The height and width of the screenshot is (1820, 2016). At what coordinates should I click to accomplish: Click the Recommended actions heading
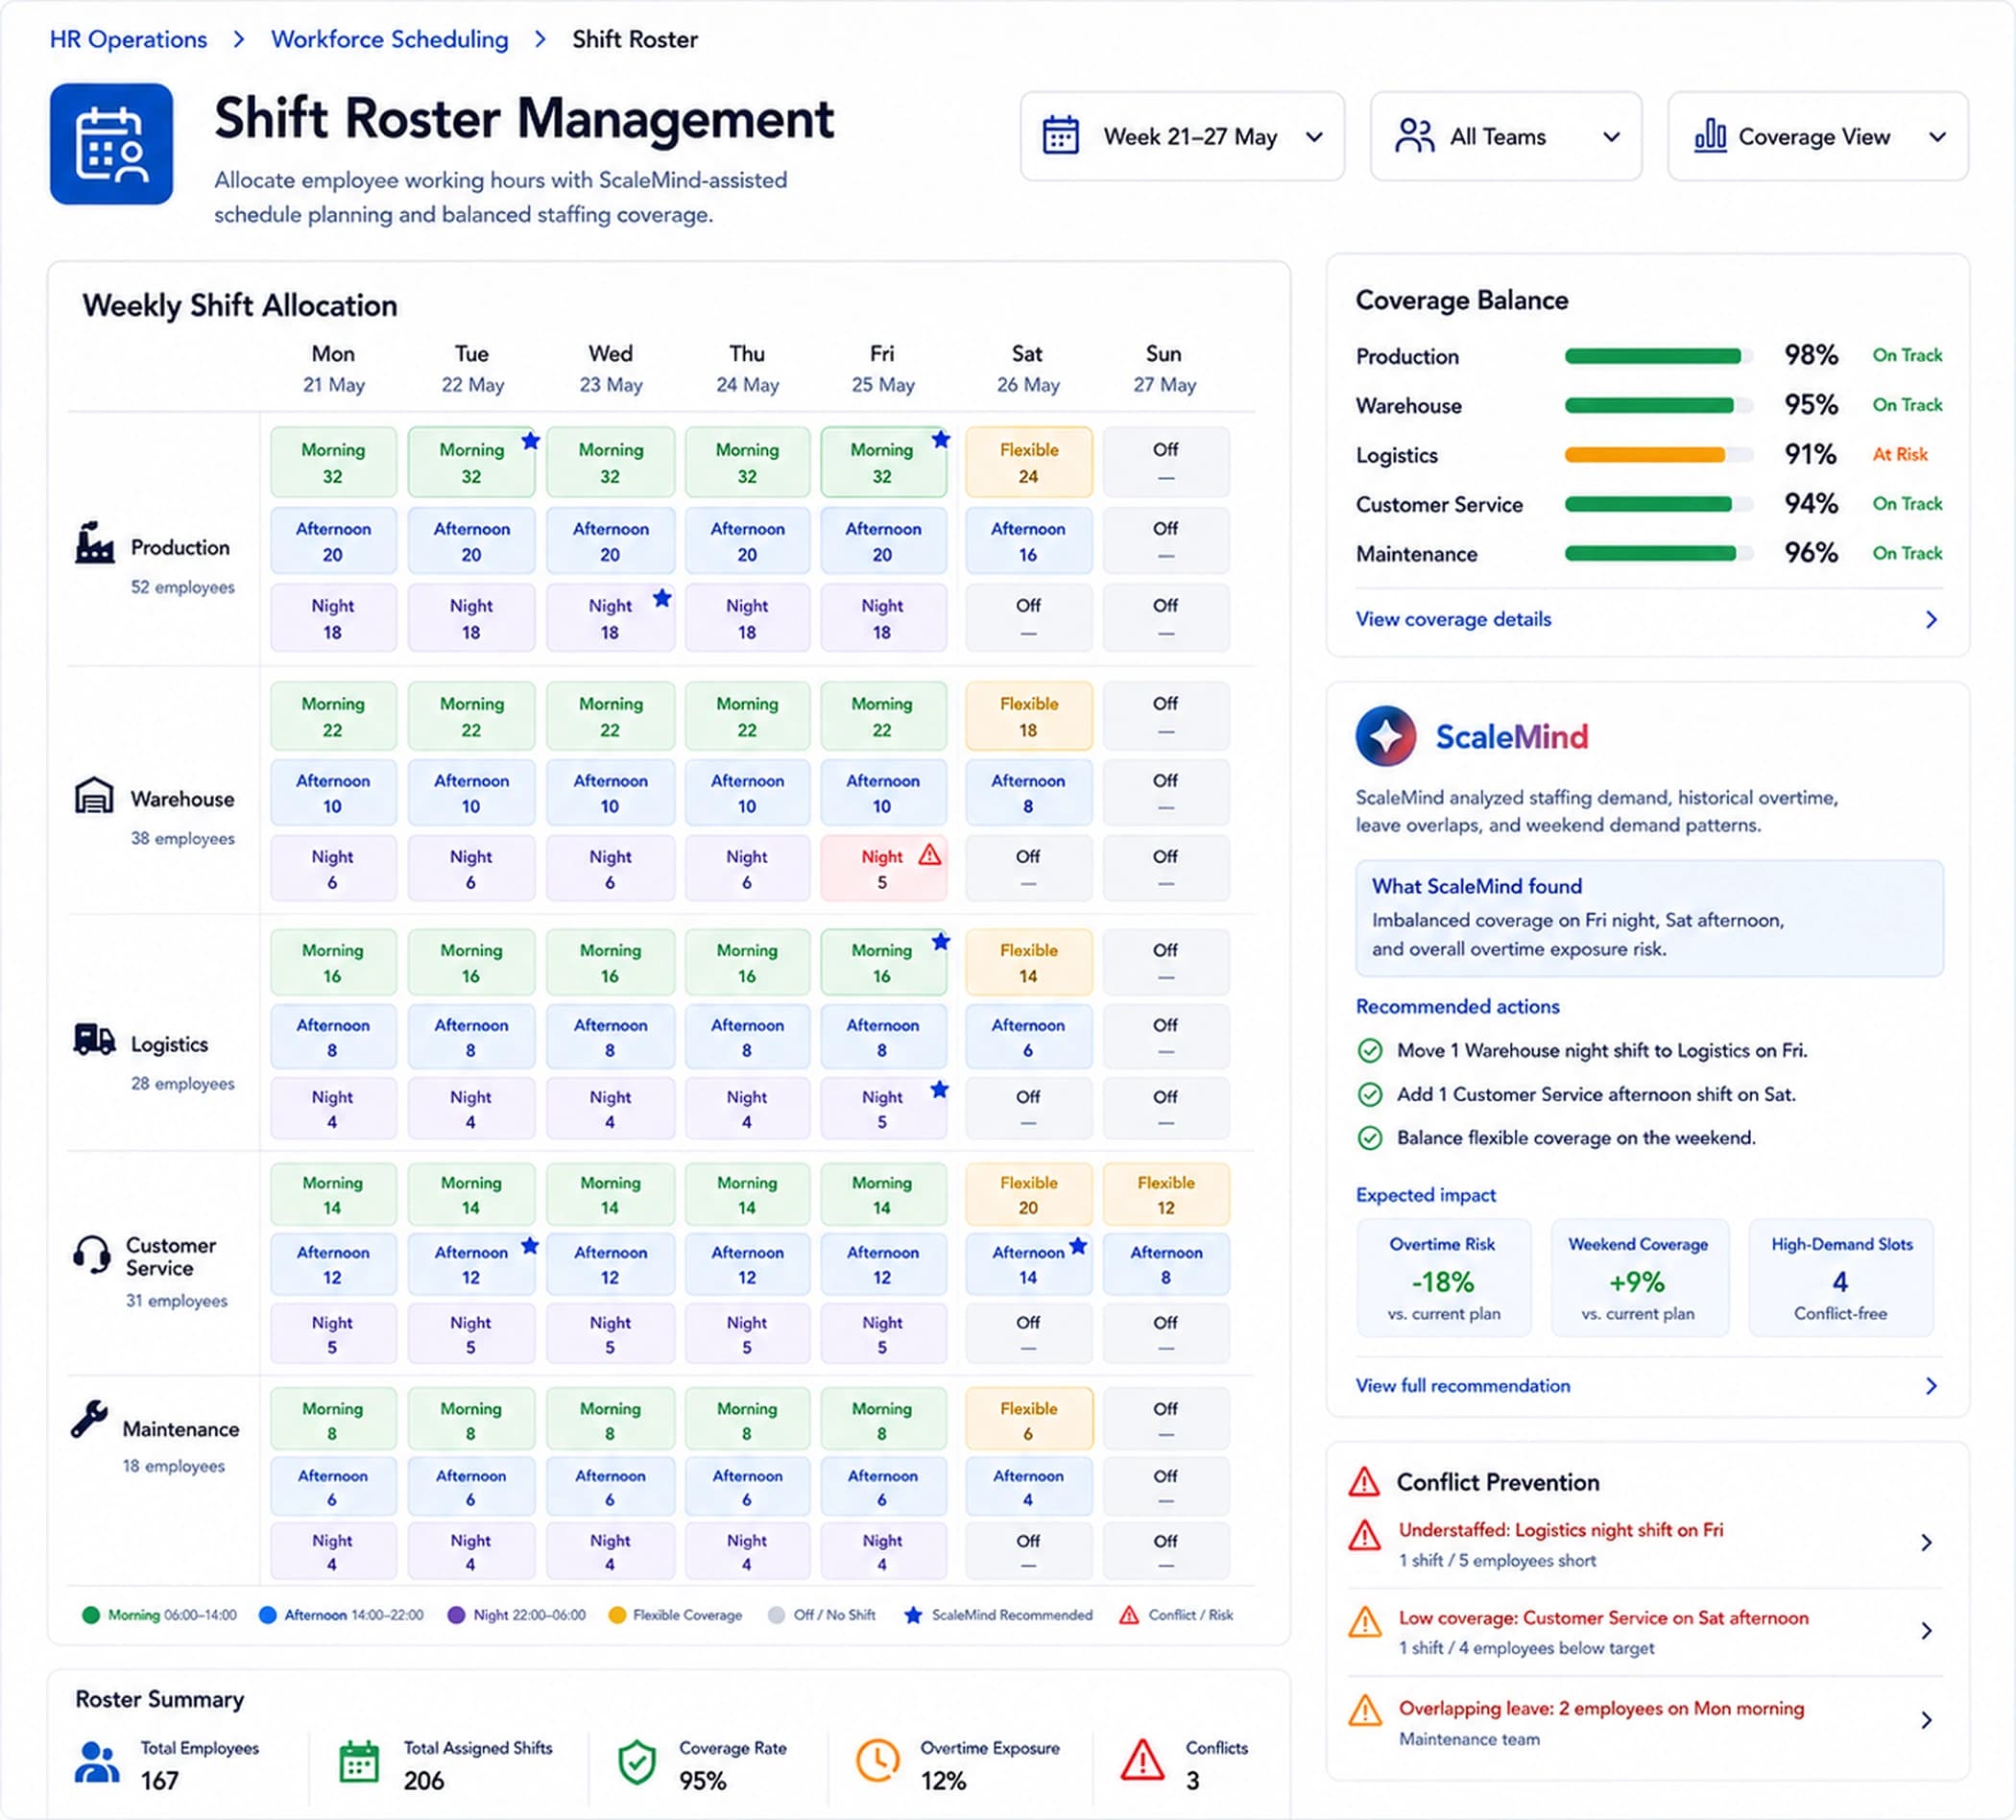click(x=1457, y=1006)
